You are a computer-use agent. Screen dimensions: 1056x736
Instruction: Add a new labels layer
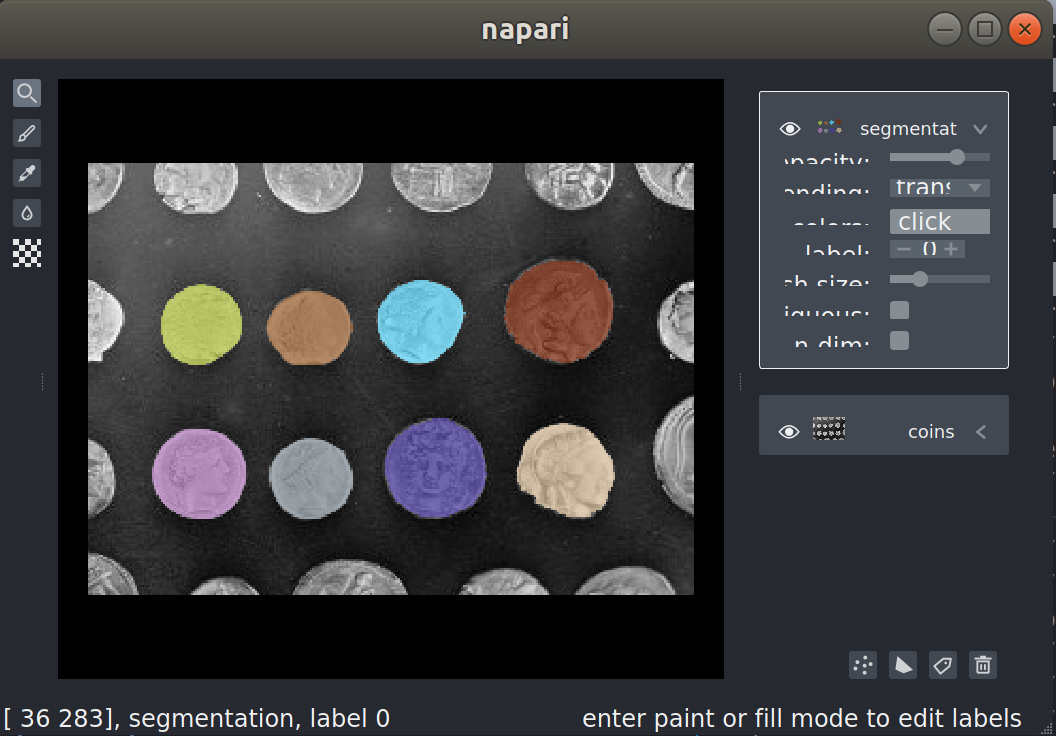click(x=943, y=665)
